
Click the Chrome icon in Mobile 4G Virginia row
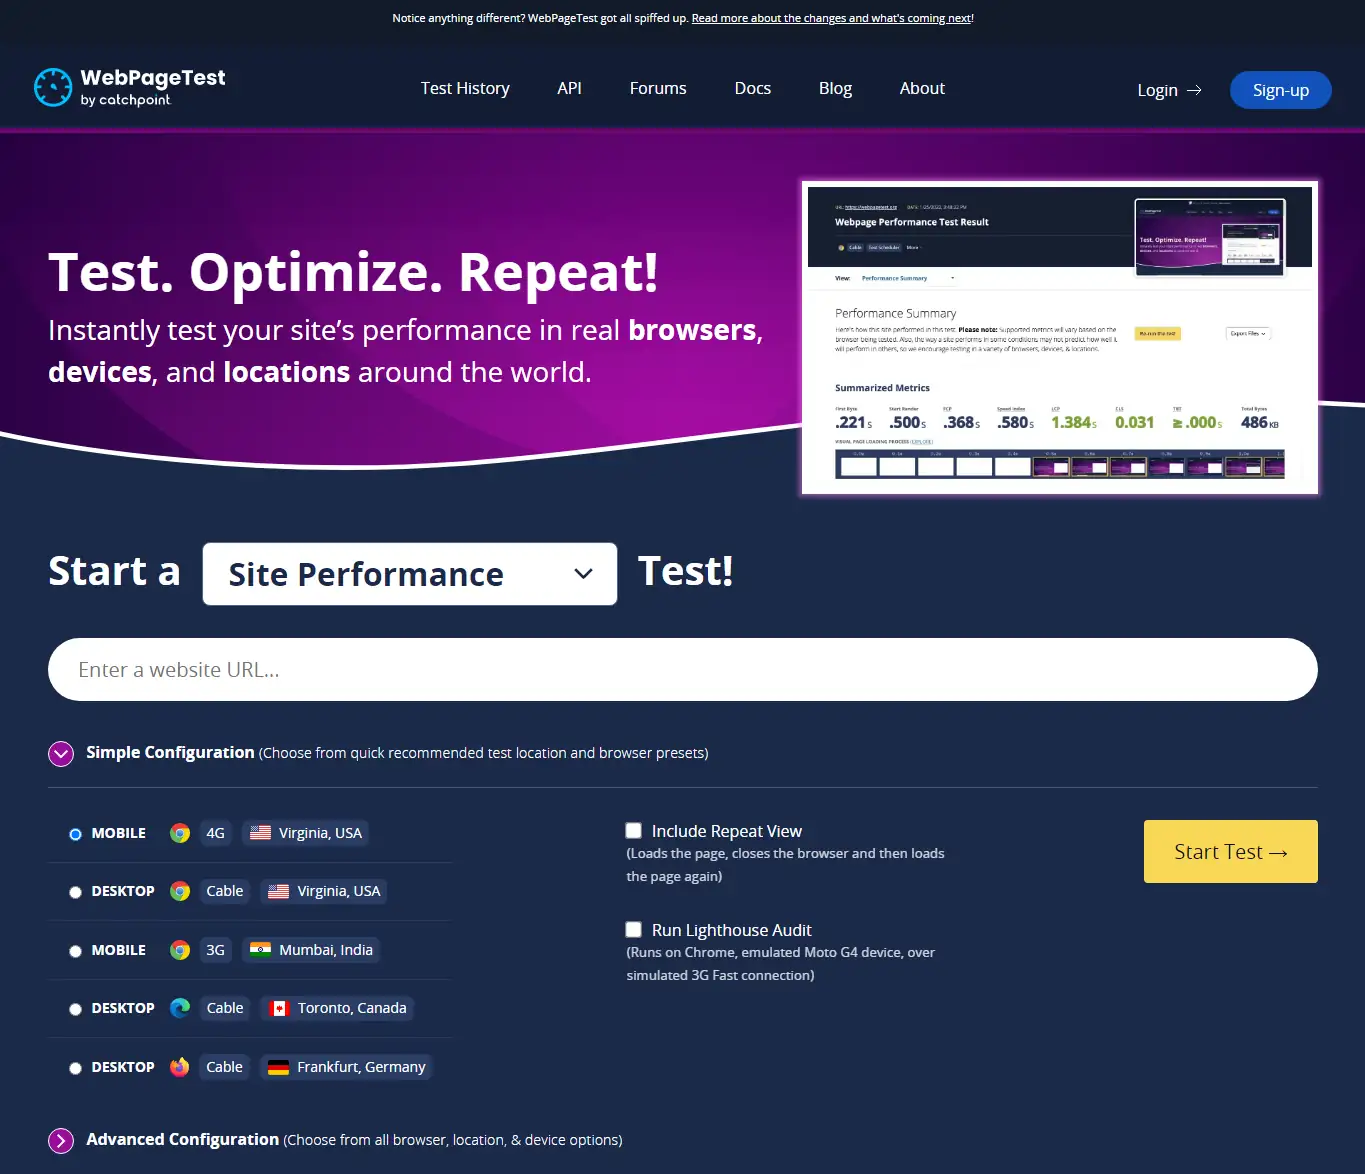click(180, 833)
